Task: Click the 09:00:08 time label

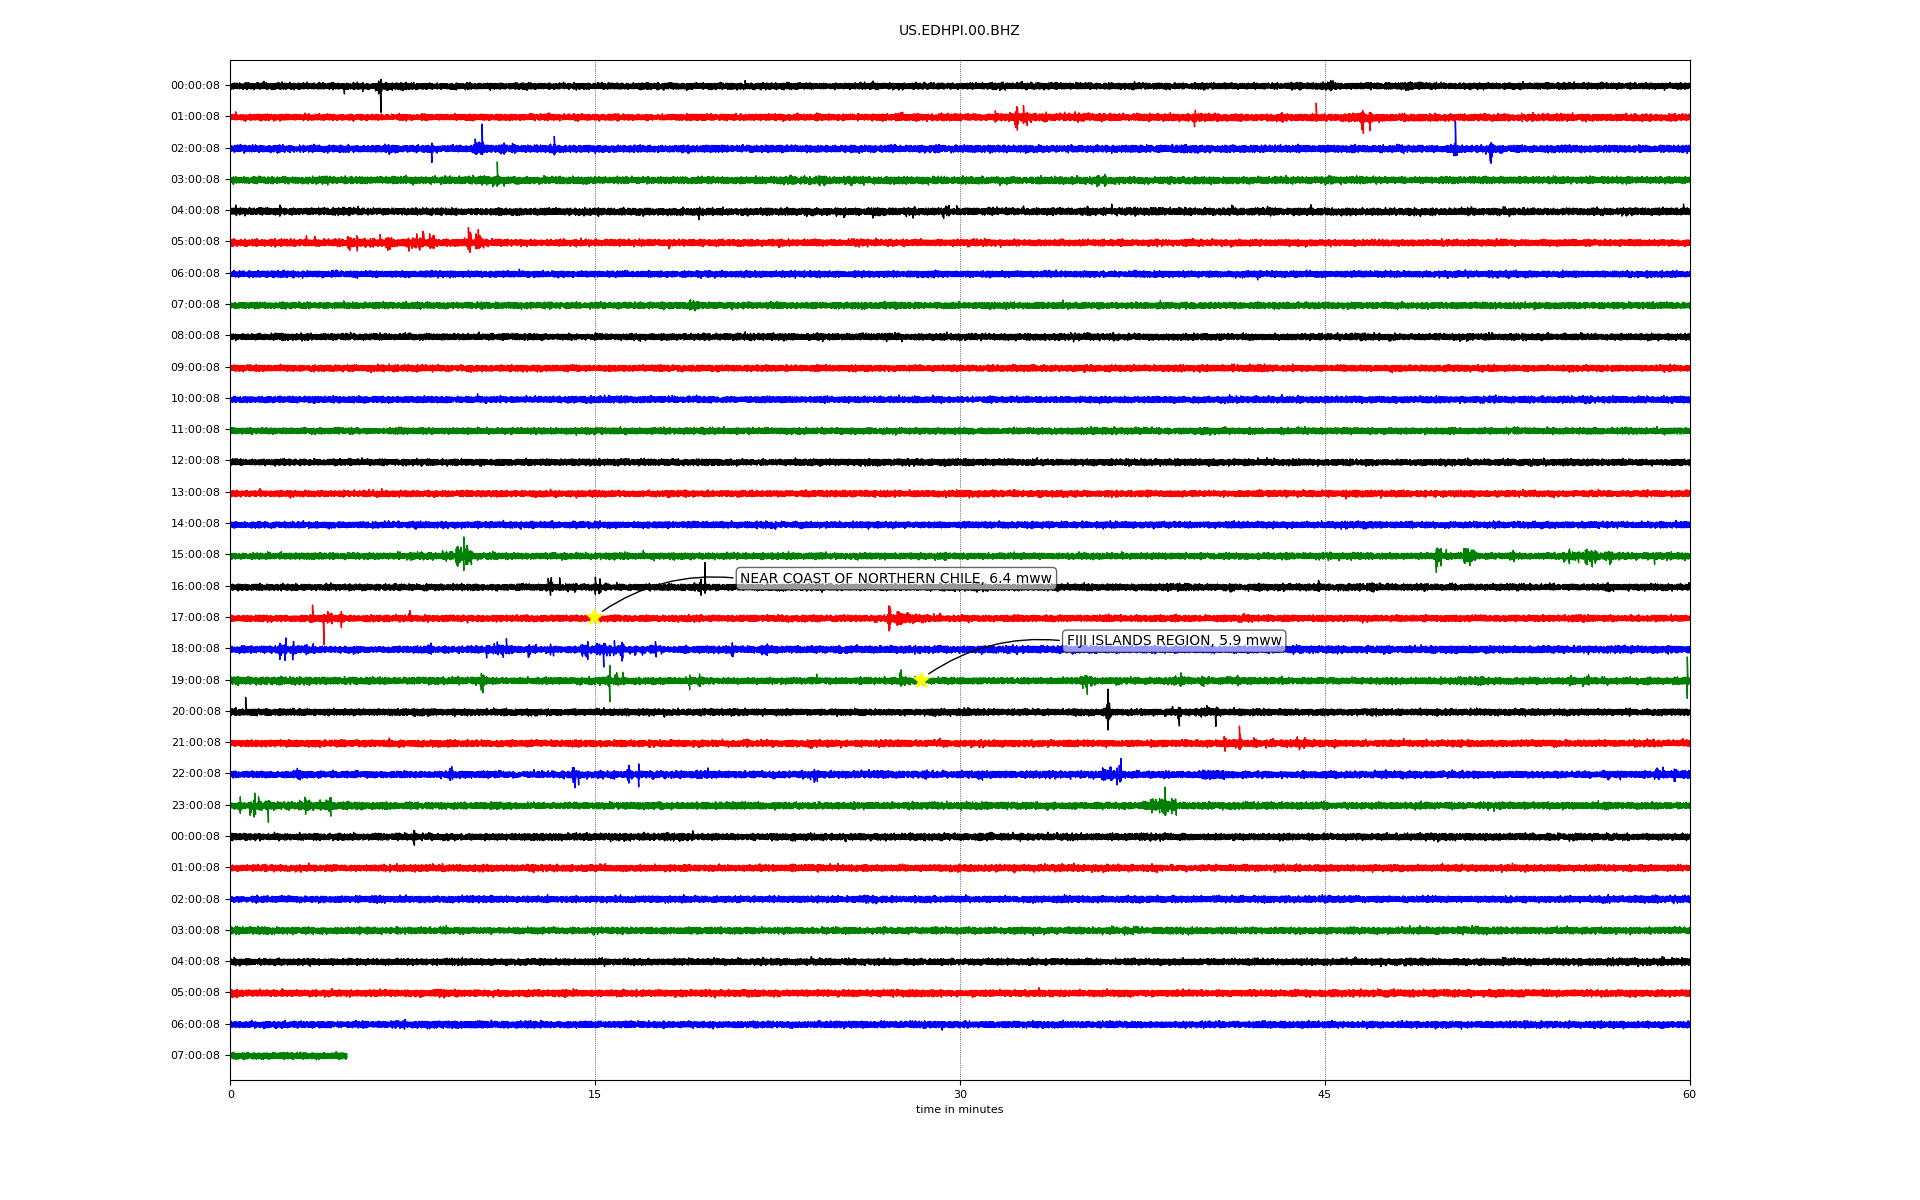Action: (195, 368)
